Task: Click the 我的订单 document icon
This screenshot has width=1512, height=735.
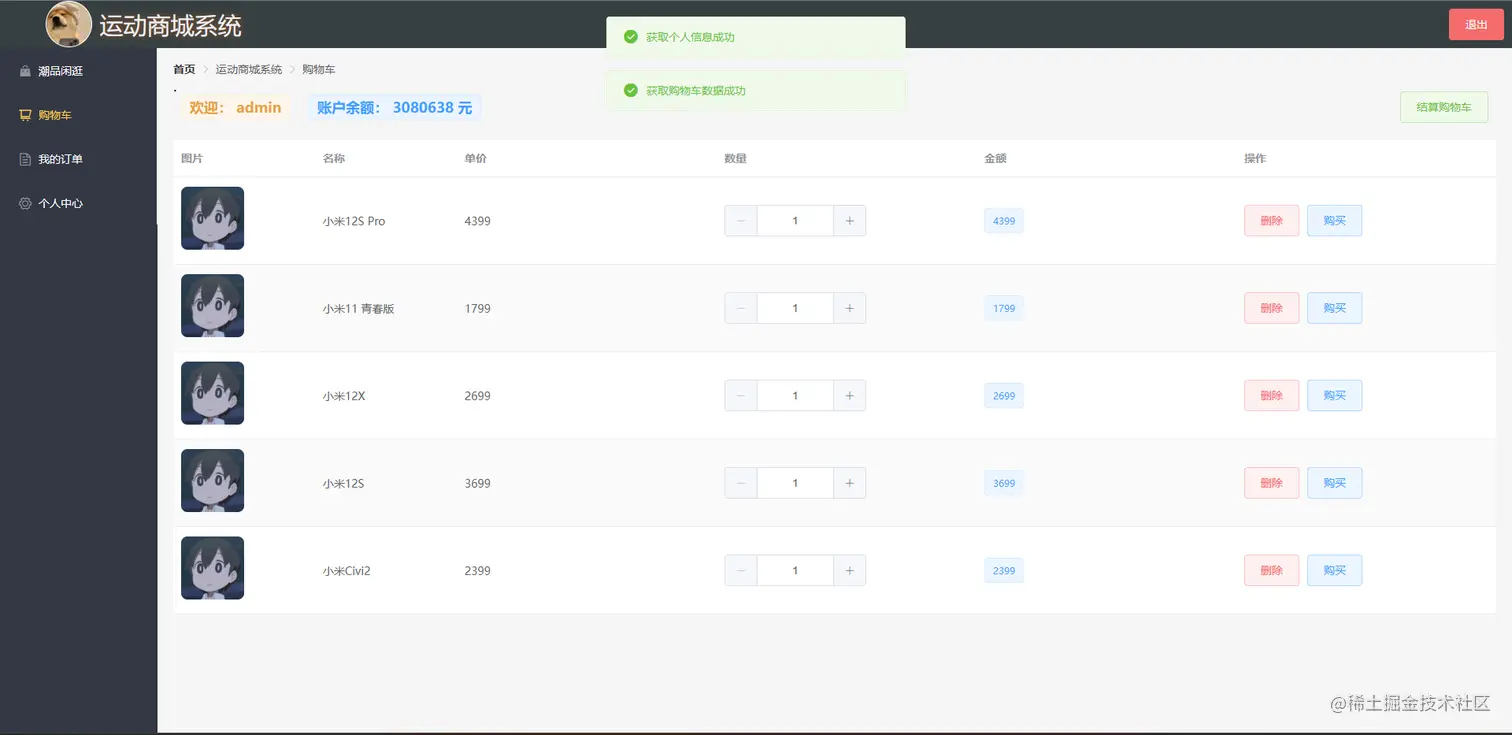Action: (x=25, y=159)
